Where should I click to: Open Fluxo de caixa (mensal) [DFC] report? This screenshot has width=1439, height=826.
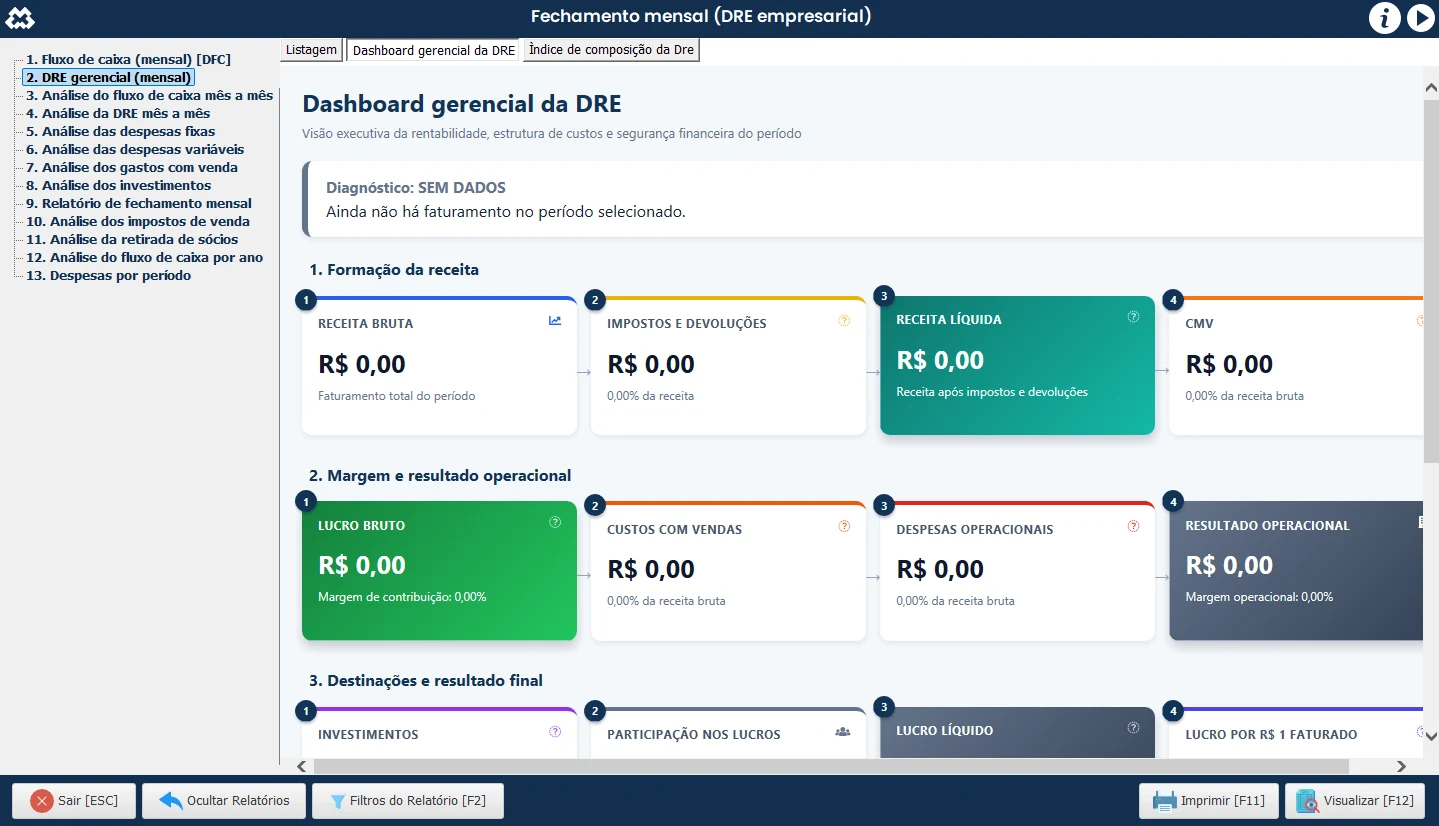point(128,60)
